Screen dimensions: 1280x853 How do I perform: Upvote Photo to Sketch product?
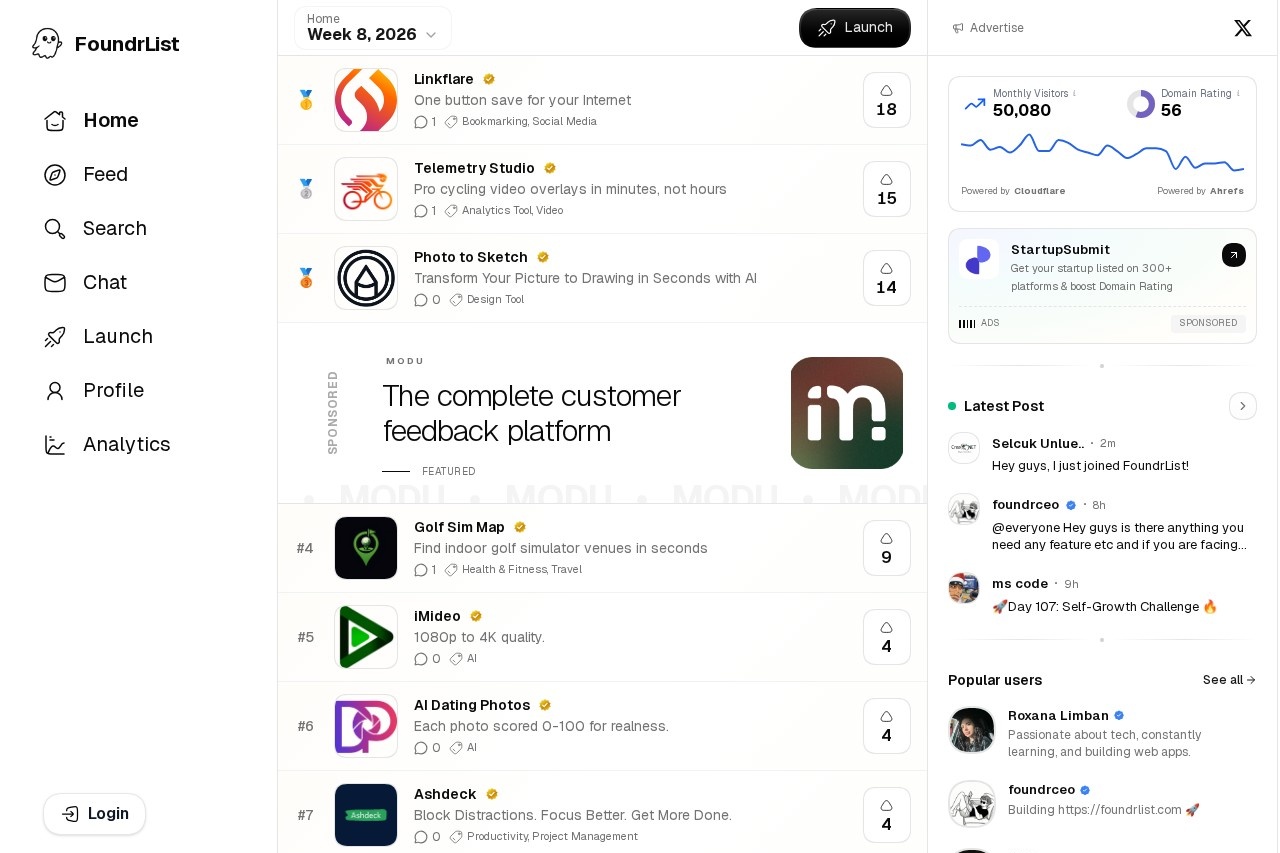886,278
